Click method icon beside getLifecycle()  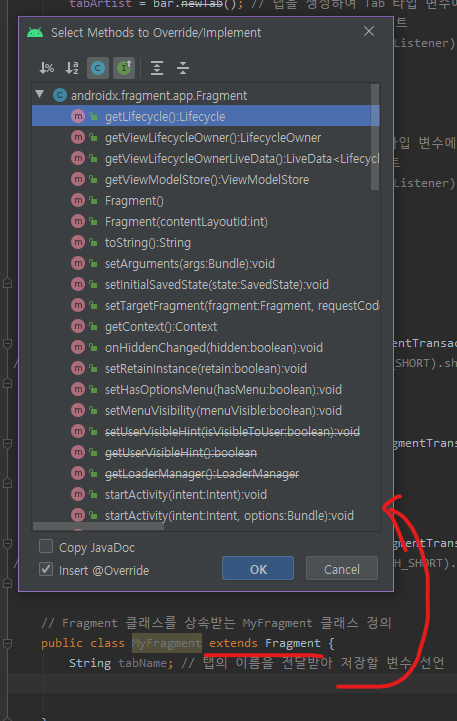(x=78, y=116)
